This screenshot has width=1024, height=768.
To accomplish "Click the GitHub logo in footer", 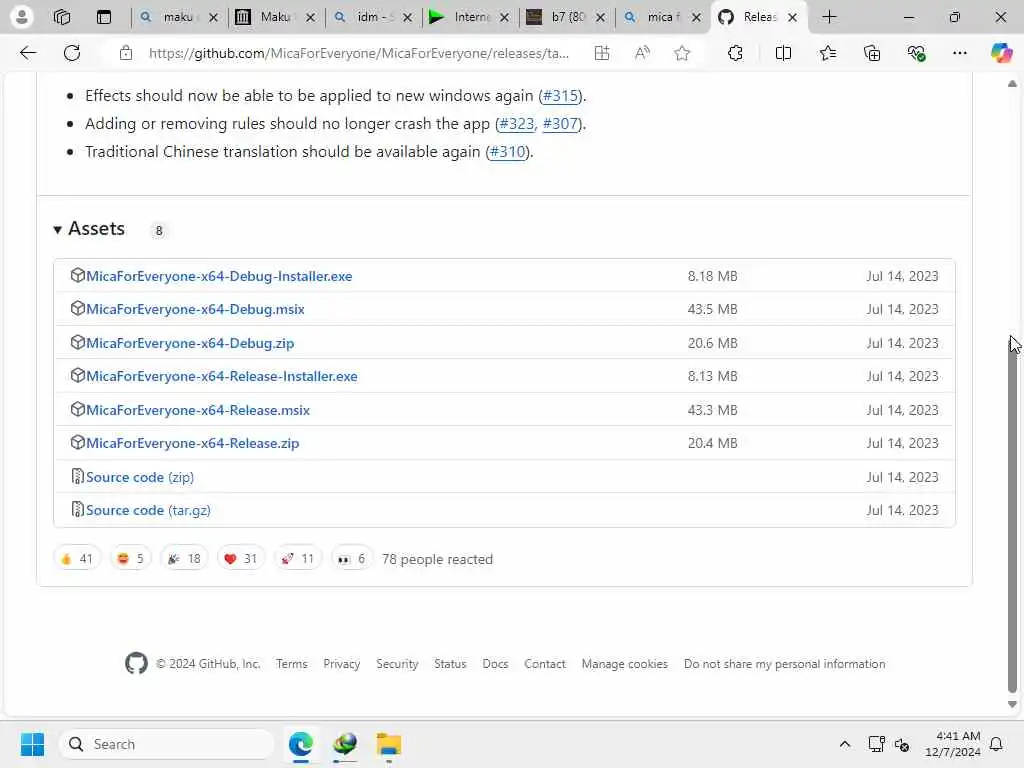I will pyautogui.click(x=136, y=663).
